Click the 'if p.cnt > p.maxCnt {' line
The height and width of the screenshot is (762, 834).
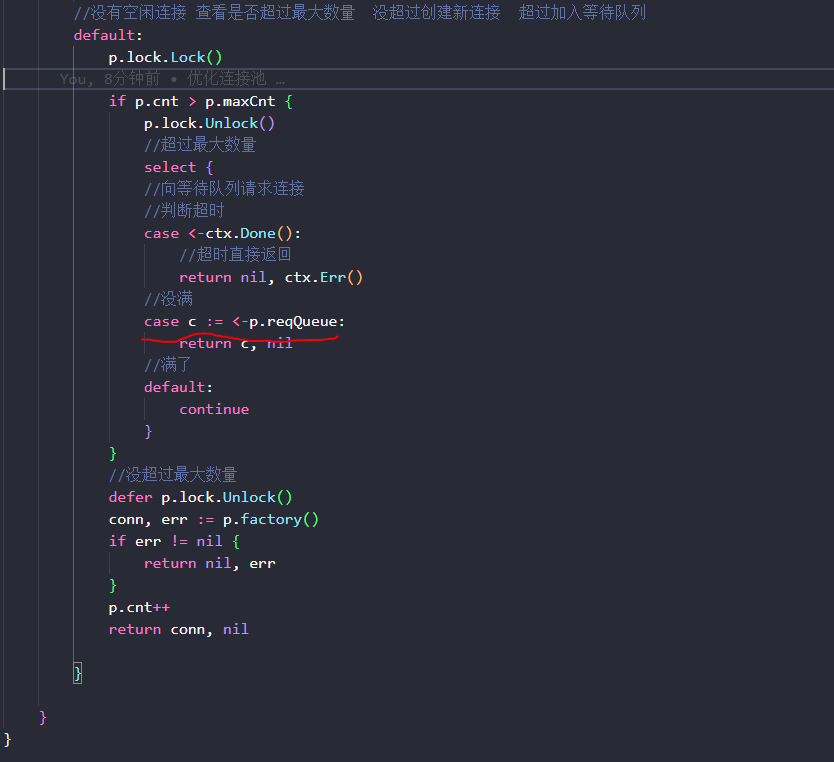[201, 101]
